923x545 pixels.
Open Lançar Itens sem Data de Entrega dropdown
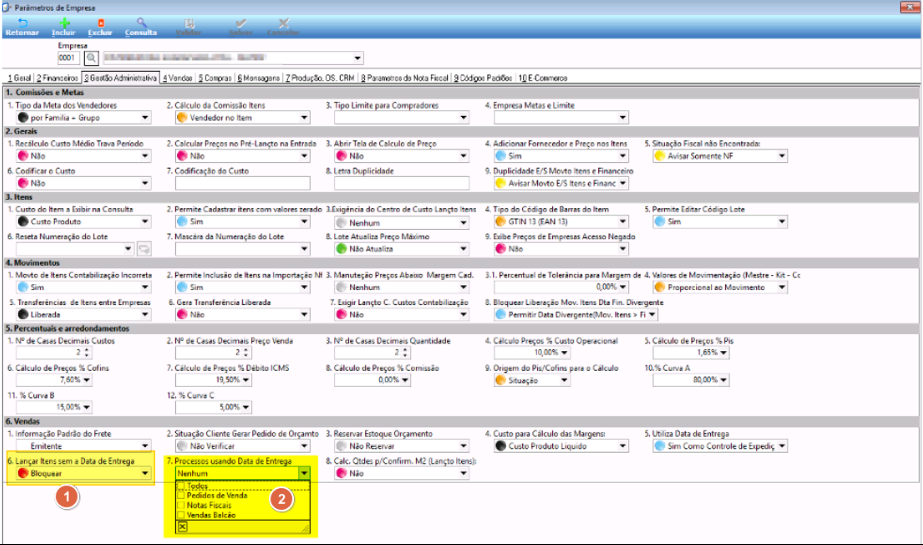tap(145, 473)
